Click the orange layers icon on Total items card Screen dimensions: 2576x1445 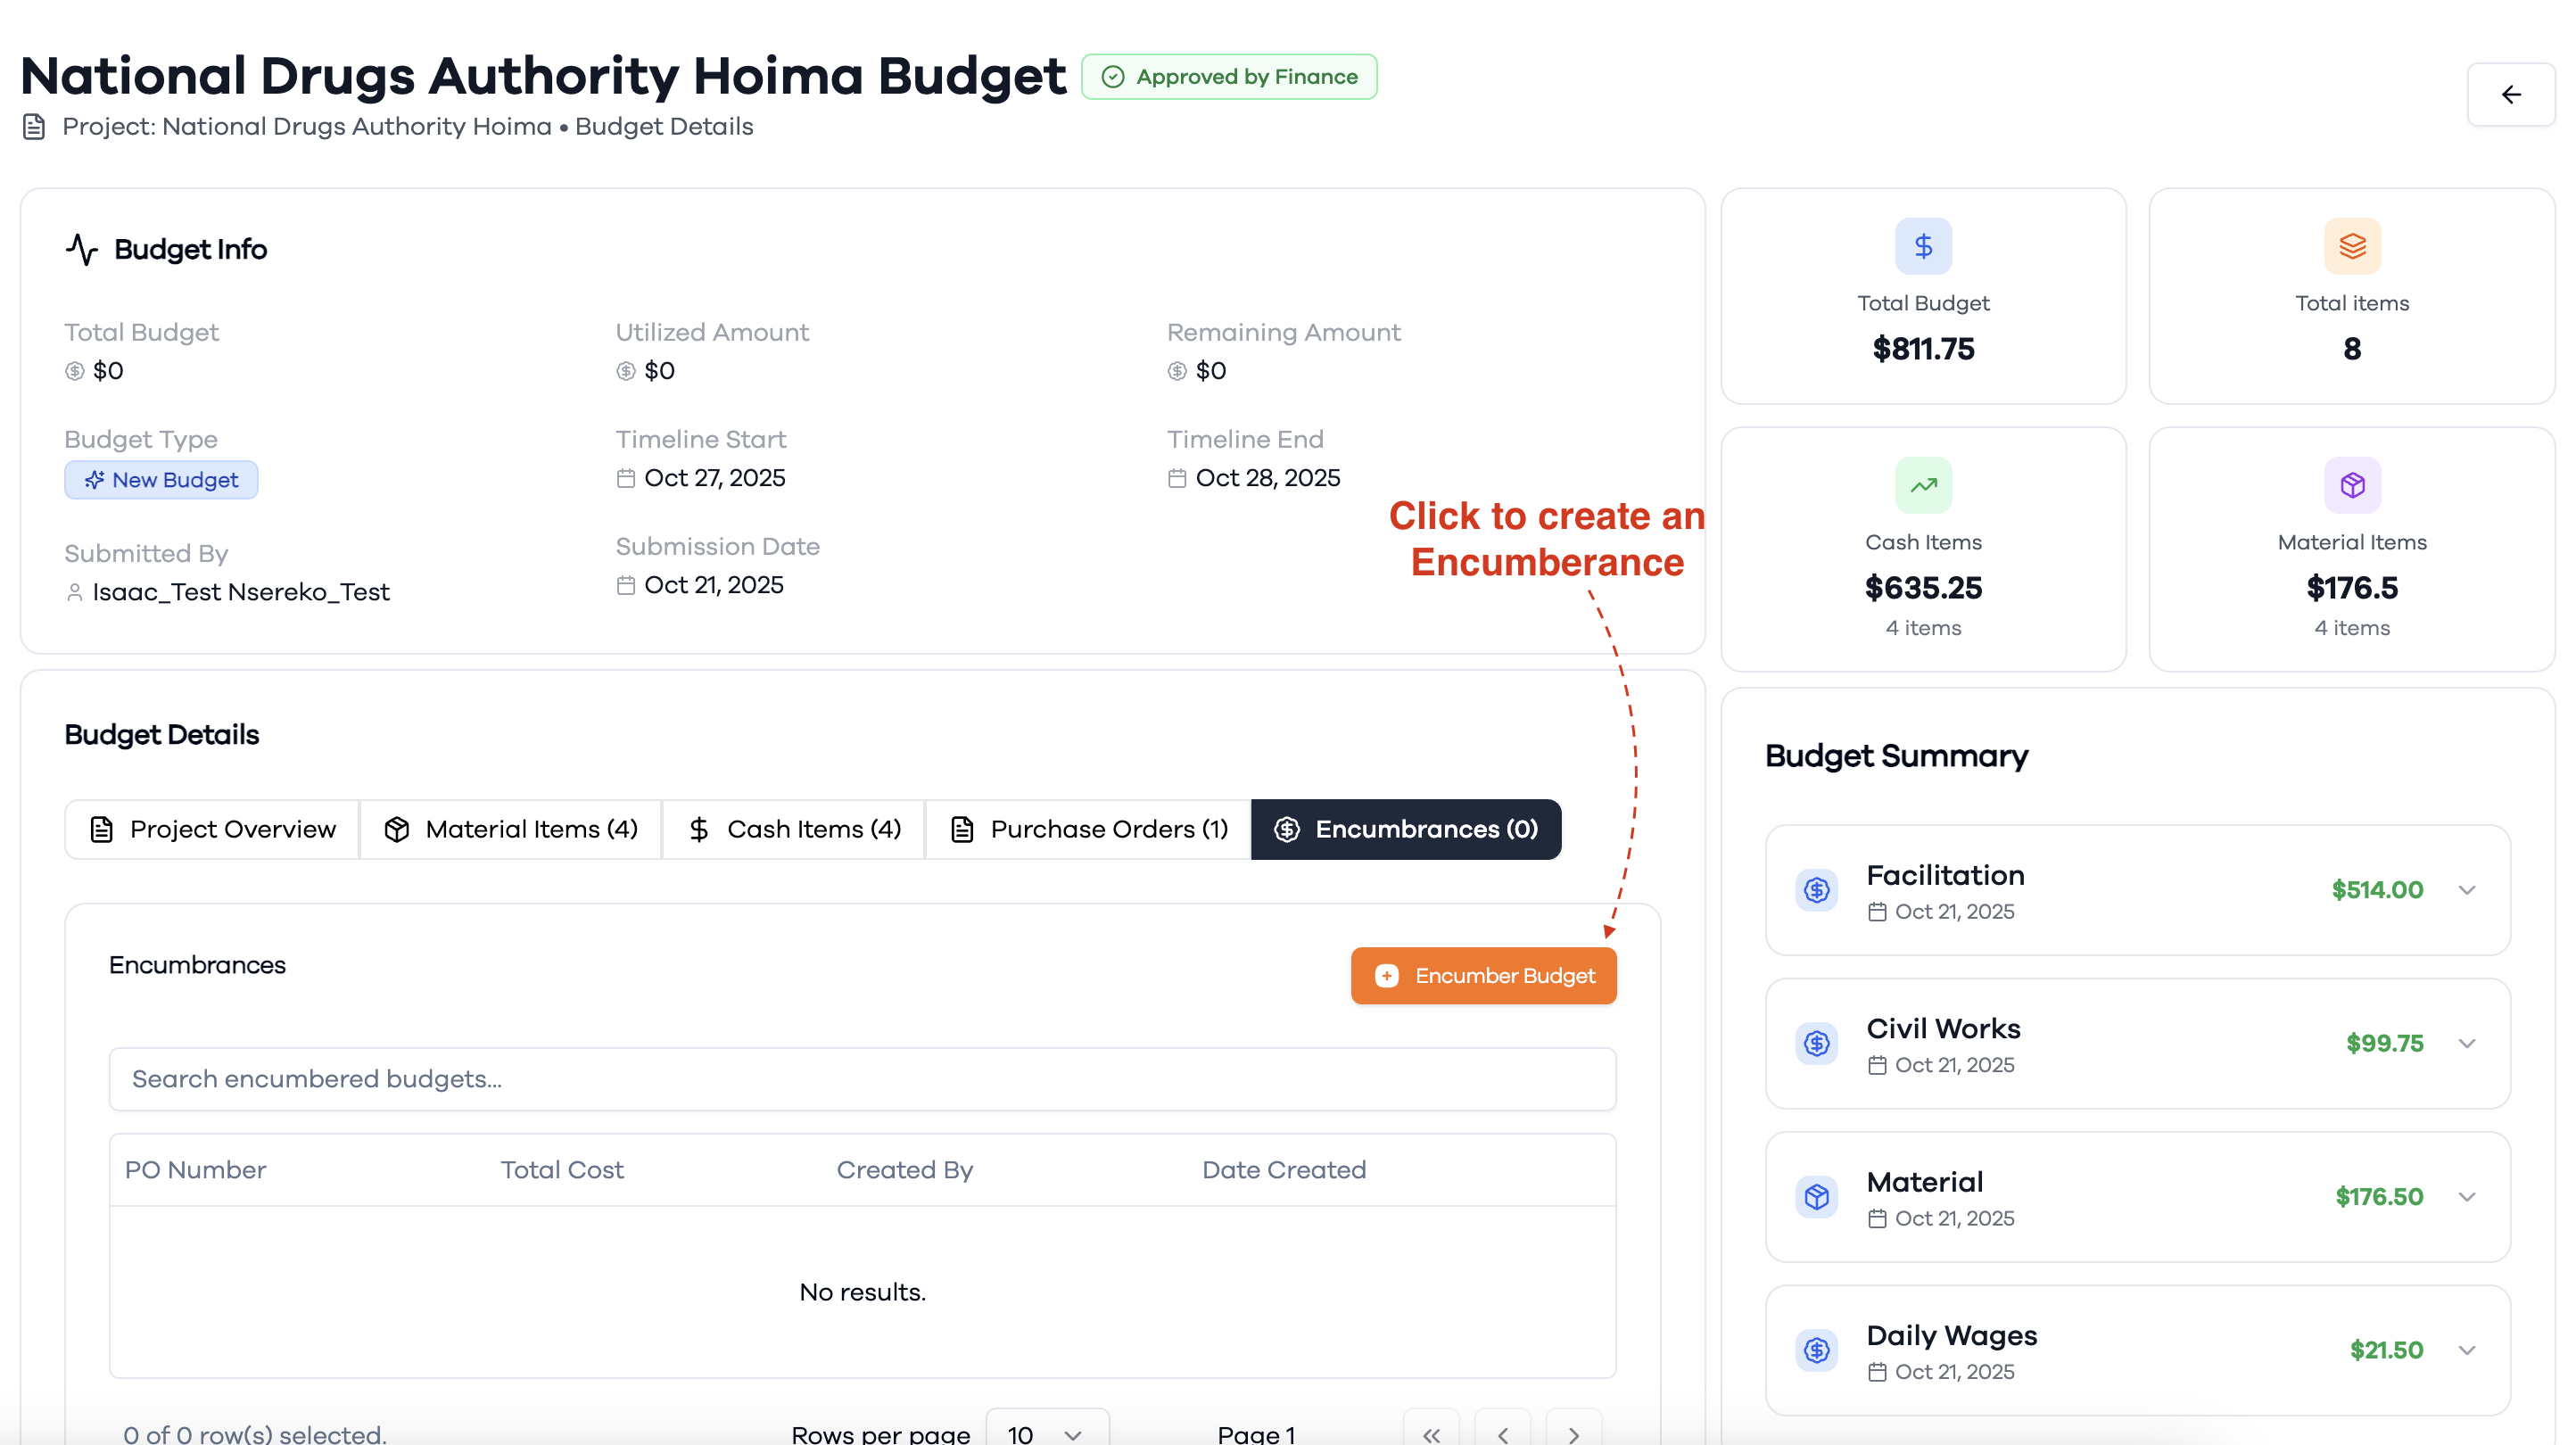click(2351, 246)
